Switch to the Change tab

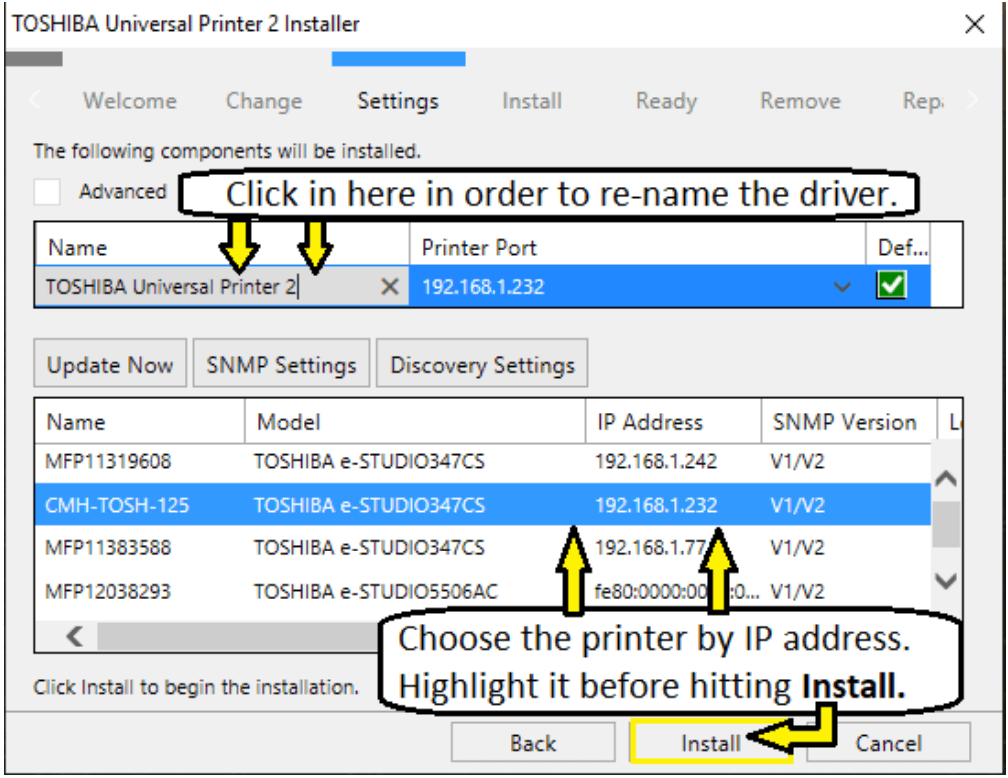pyautogui.click(x=264, y=101)
